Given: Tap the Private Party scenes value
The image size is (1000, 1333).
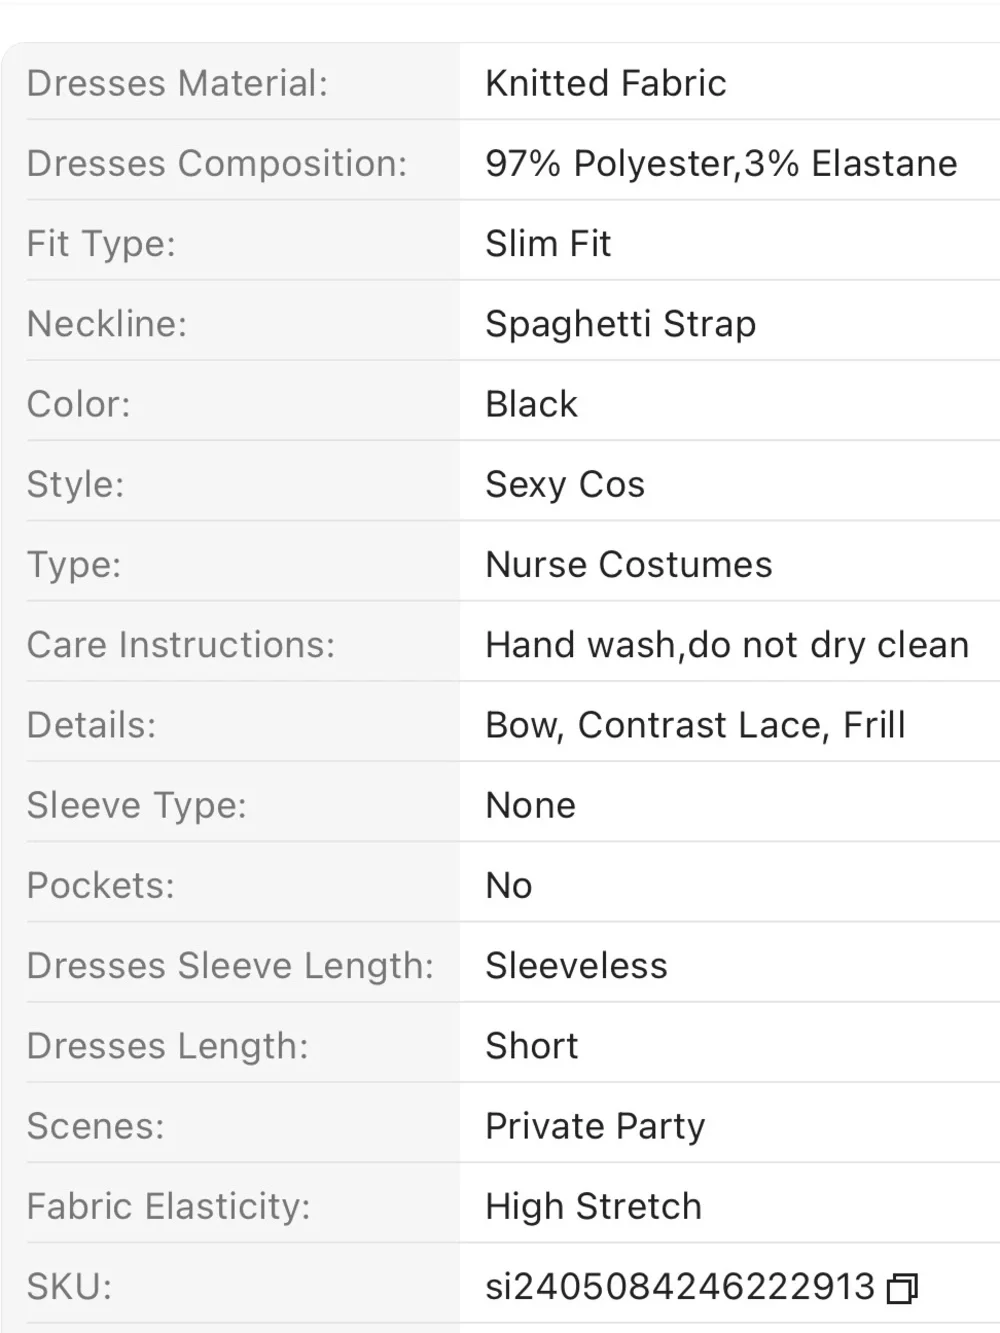Looking at the screenshot, I should click(x=596, y=1126).
